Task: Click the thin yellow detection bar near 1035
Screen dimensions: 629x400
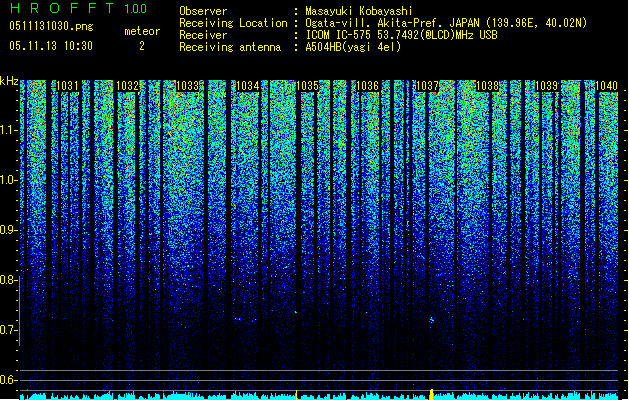Action: [296, 395]
